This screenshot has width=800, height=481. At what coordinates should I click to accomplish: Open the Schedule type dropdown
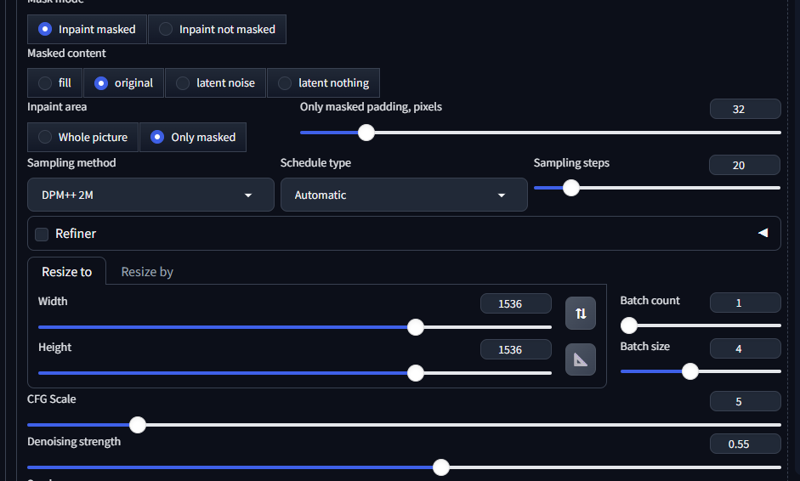coord(403,195)
